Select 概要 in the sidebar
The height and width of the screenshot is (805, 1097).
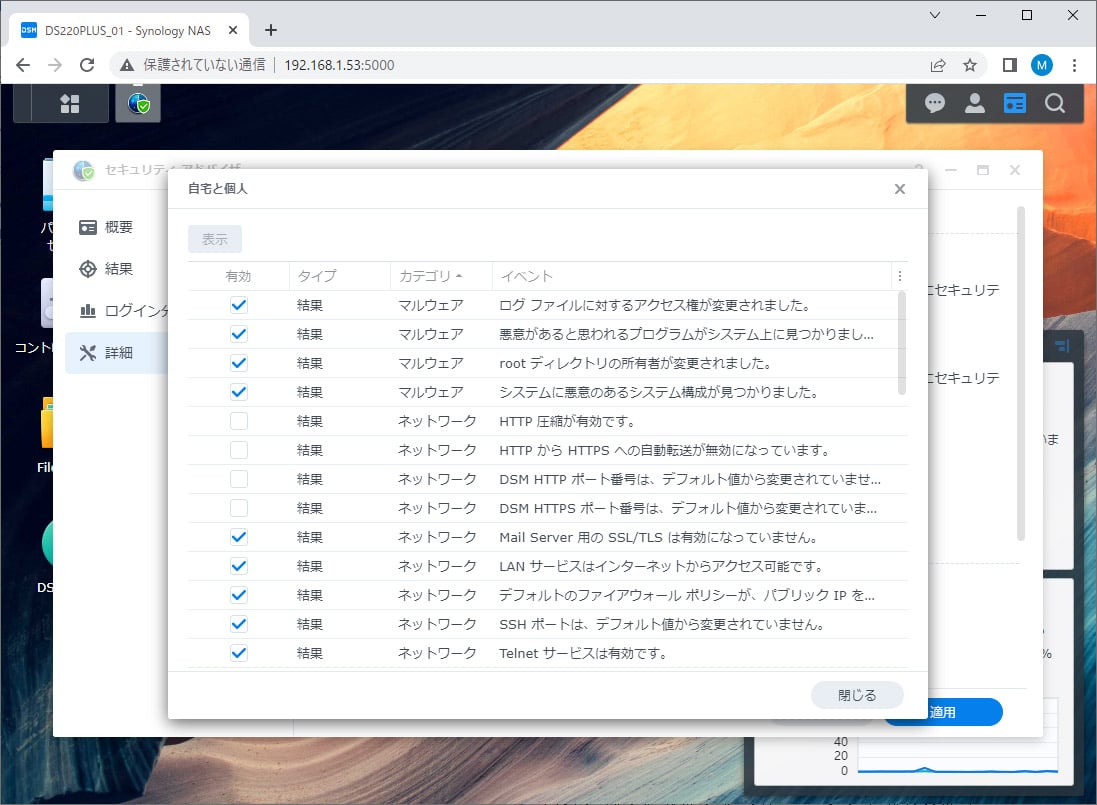tap(118, 227)
